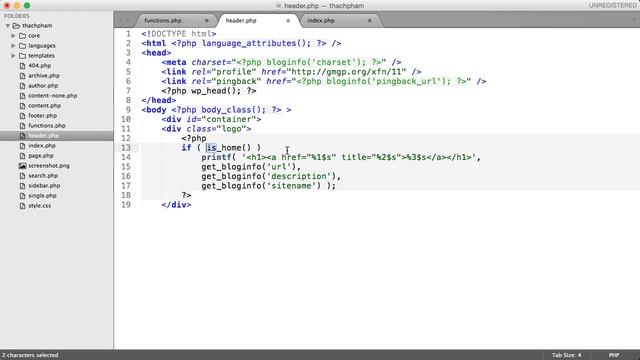This screenshot has height=360, width=640.
Task: Switch to the index.php tab
Action: (321, 20)
